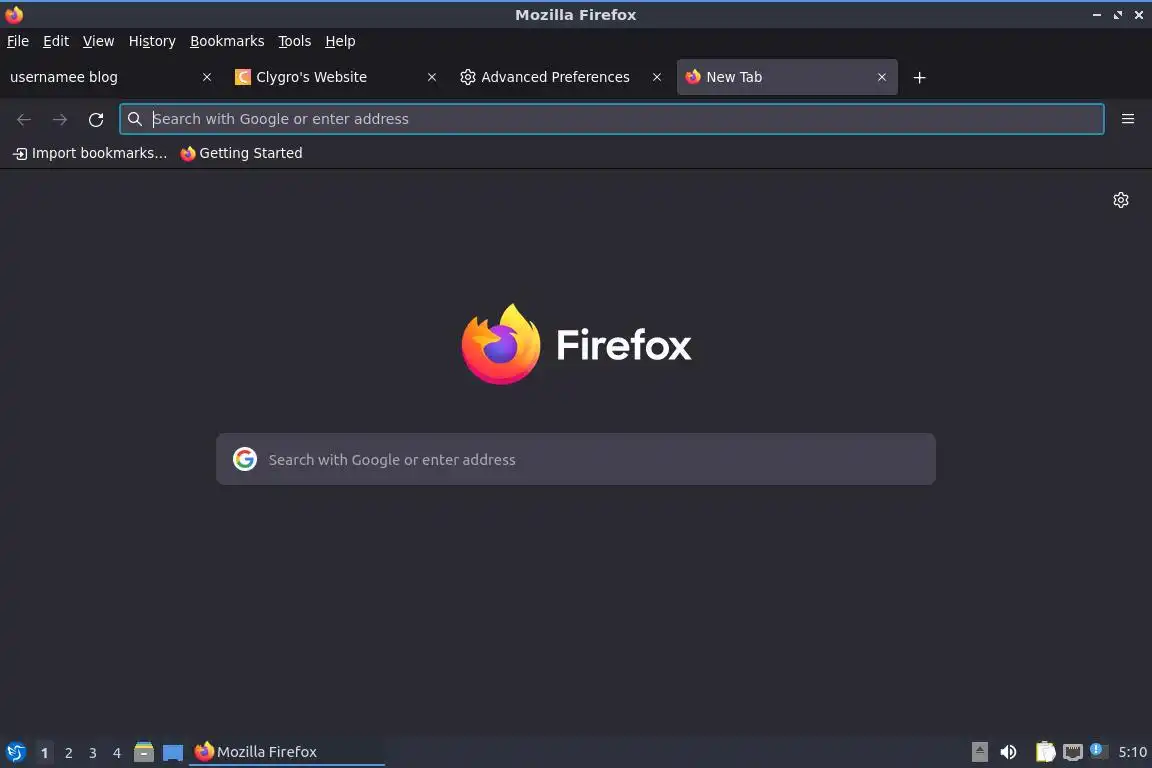Open the Help menu
Screen dimensions: 1152x768
[x=340, y=41]
